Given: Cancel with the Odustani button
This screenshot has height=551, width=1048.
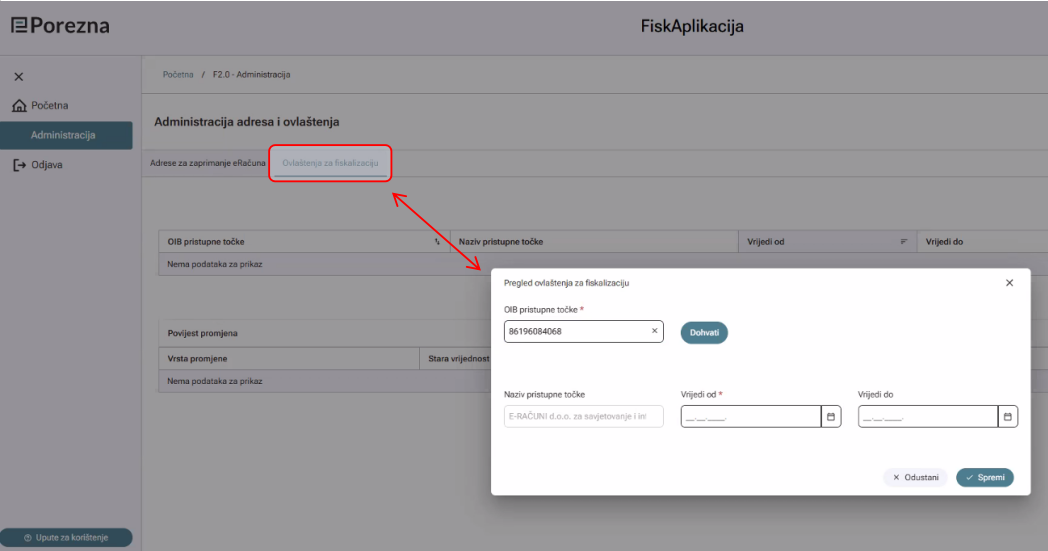Looking at the screenshot, I should (915, 477).
